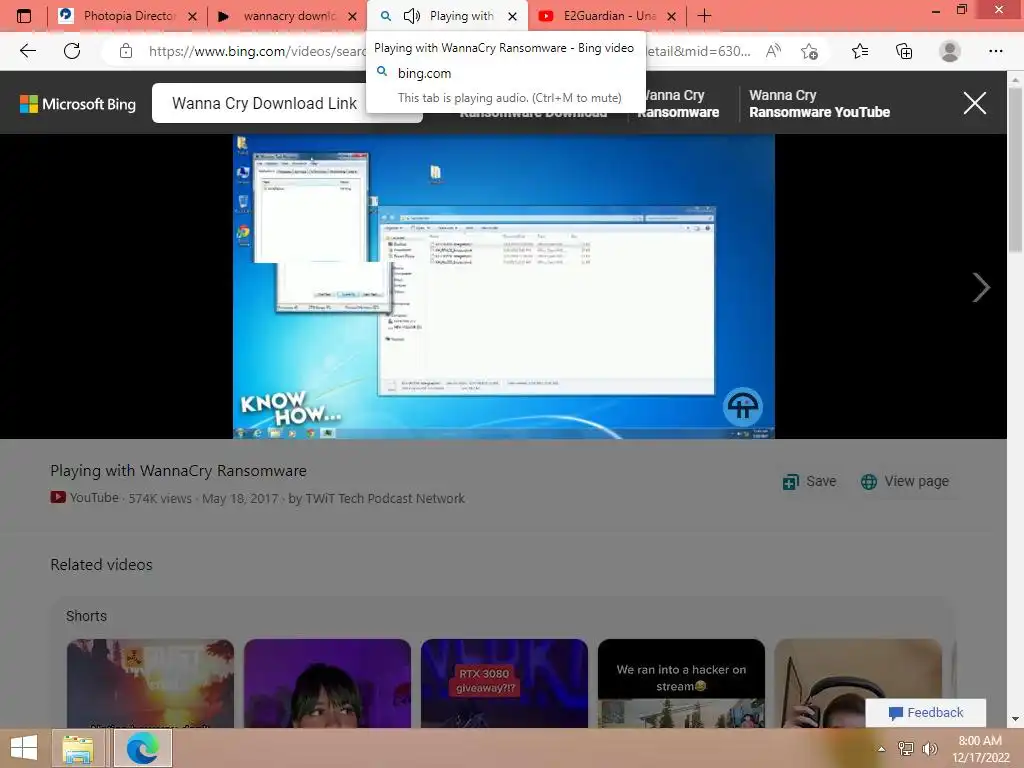Open the Collections icon
1024x768 pixels.
[x=904, y=51]
